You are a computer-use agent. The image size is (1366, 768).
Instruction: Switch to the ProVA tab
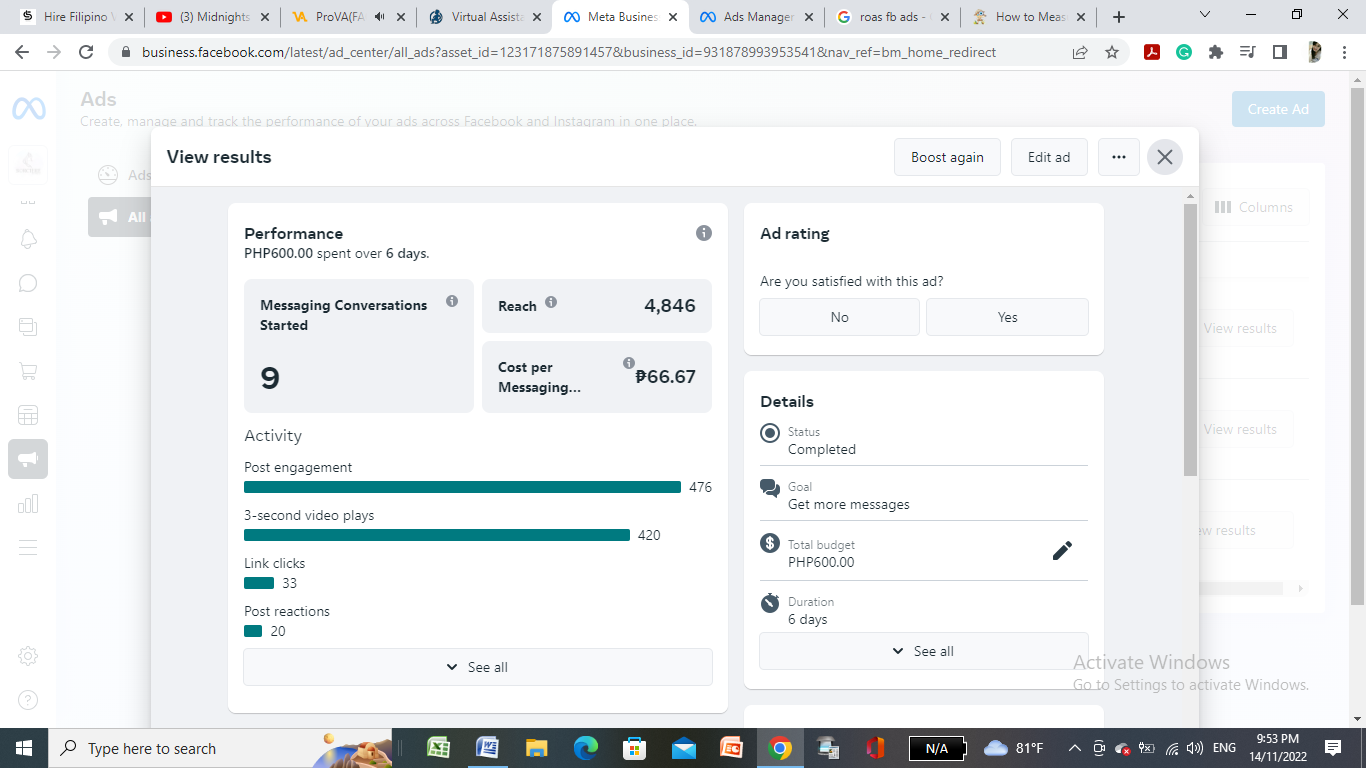(x=346, y=17)
